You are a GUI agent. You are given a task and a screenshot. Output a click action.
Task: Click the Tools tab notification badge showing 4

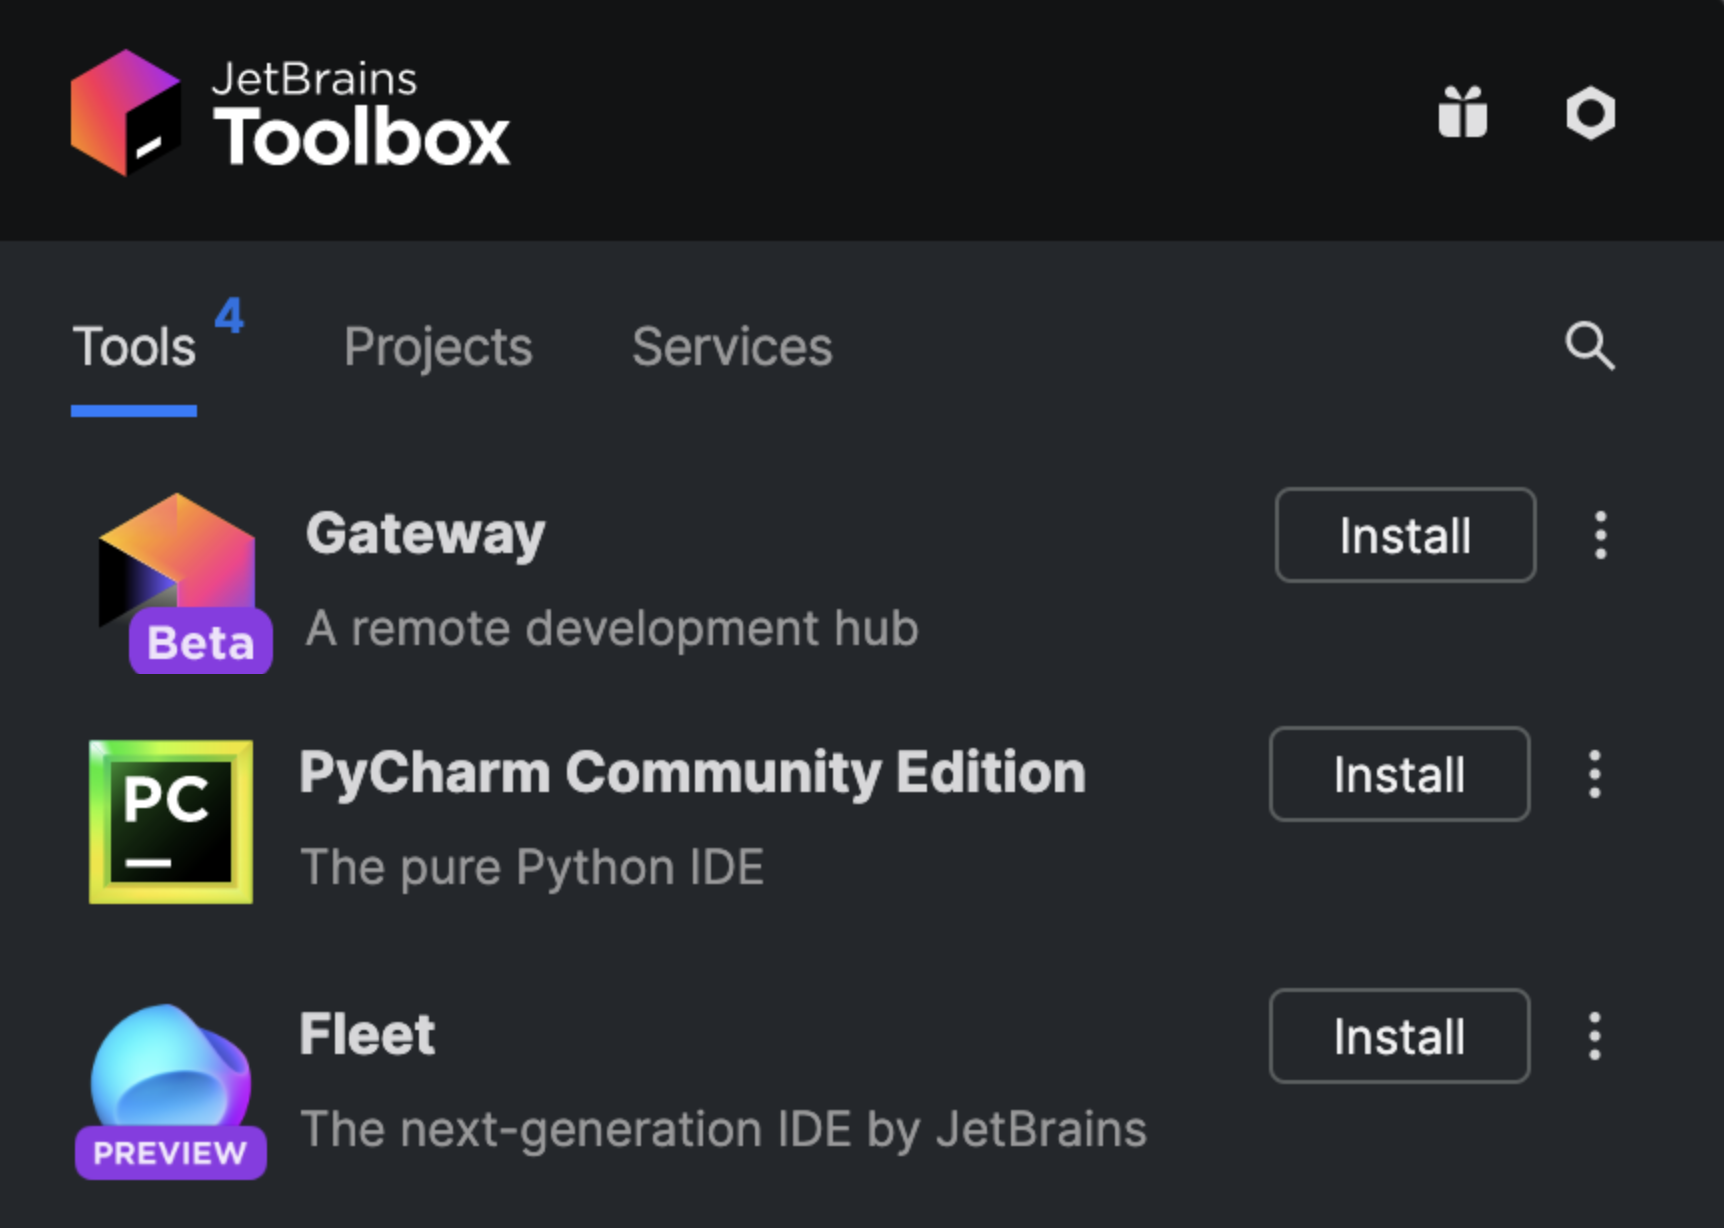[x=229, y=315]
